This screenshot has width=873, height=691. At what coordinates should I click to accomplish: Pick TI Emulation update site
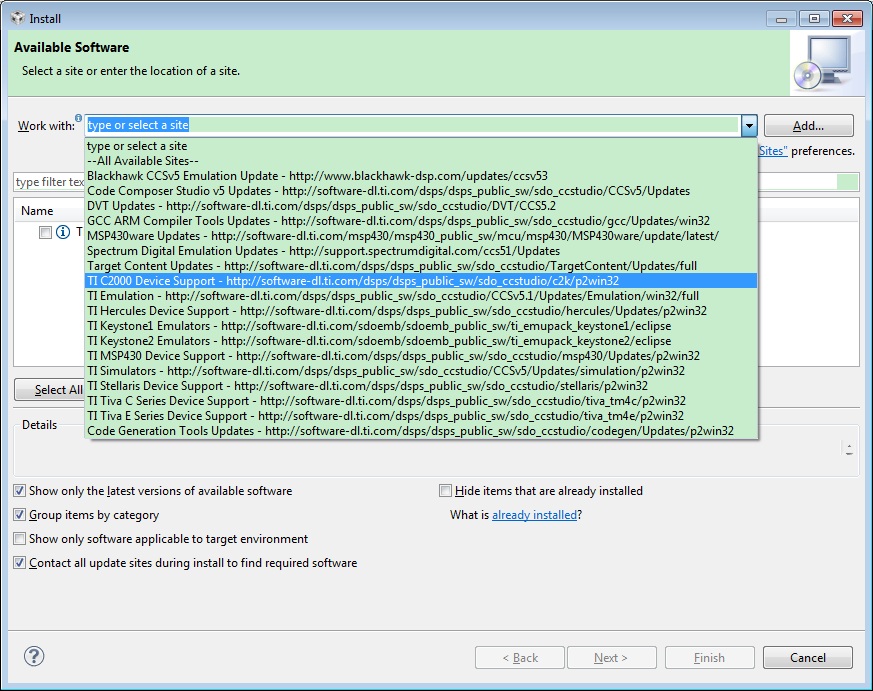pos(421,296)
